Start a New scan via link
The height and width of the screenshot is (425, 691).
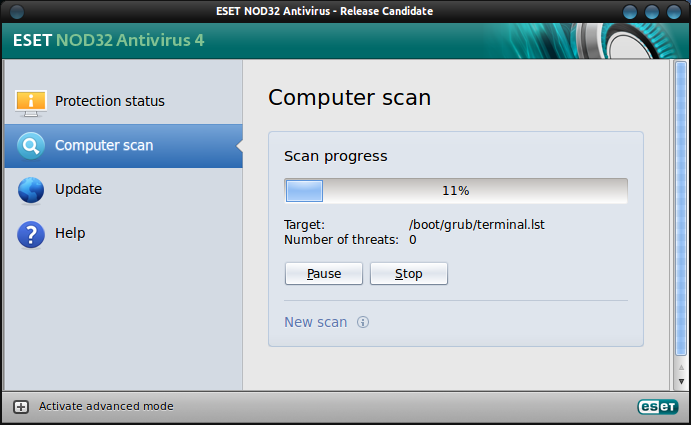316,322
